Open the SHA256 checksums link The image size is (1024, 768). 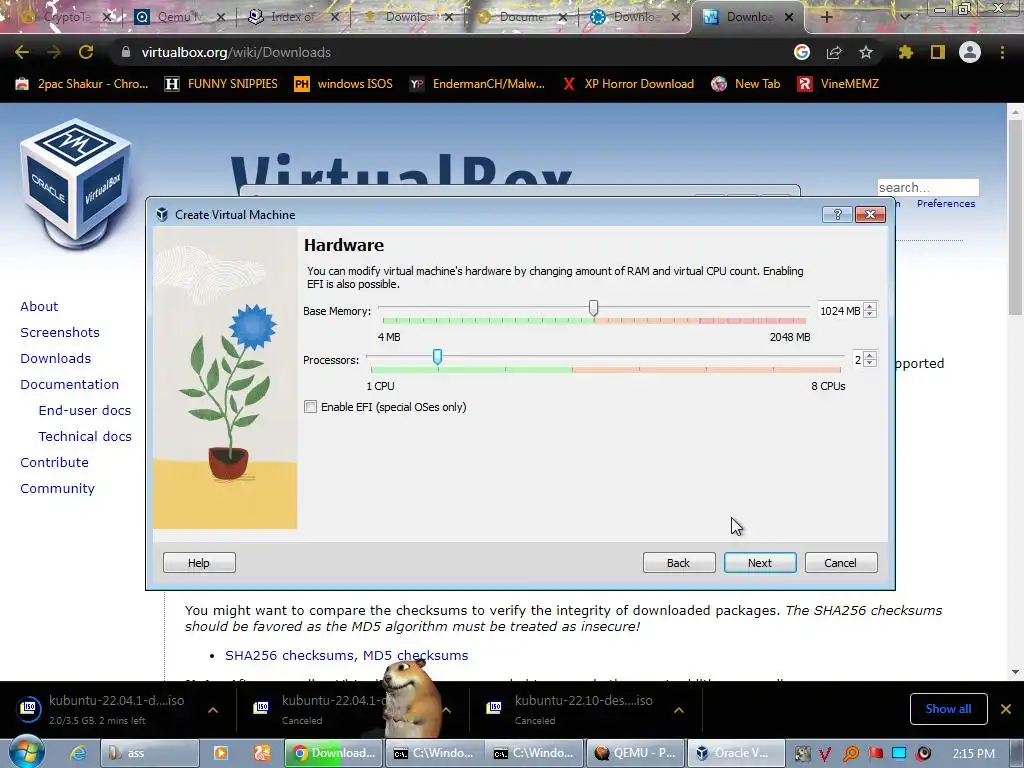pos(290,655)
